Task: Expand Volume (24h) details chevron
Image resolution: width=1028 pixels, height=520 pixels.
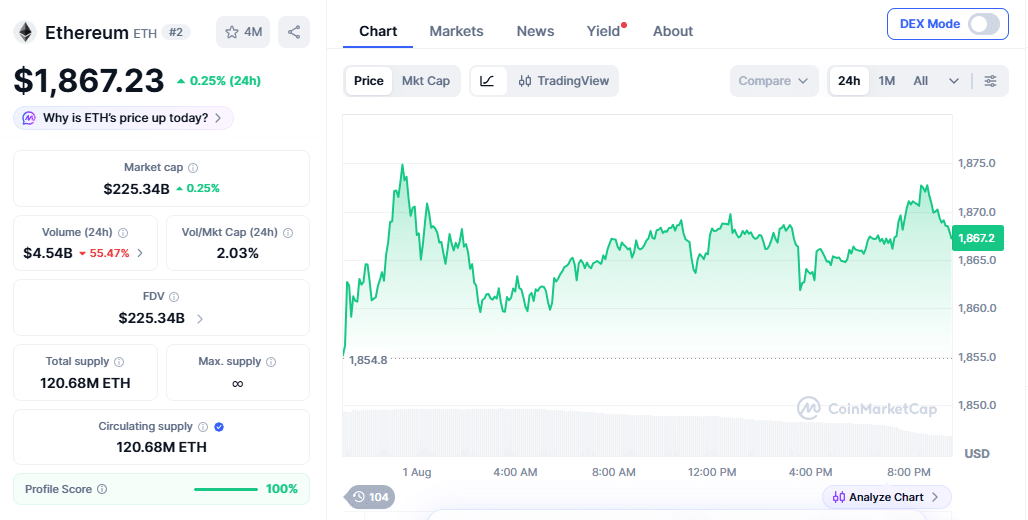Action: (140, 253)
